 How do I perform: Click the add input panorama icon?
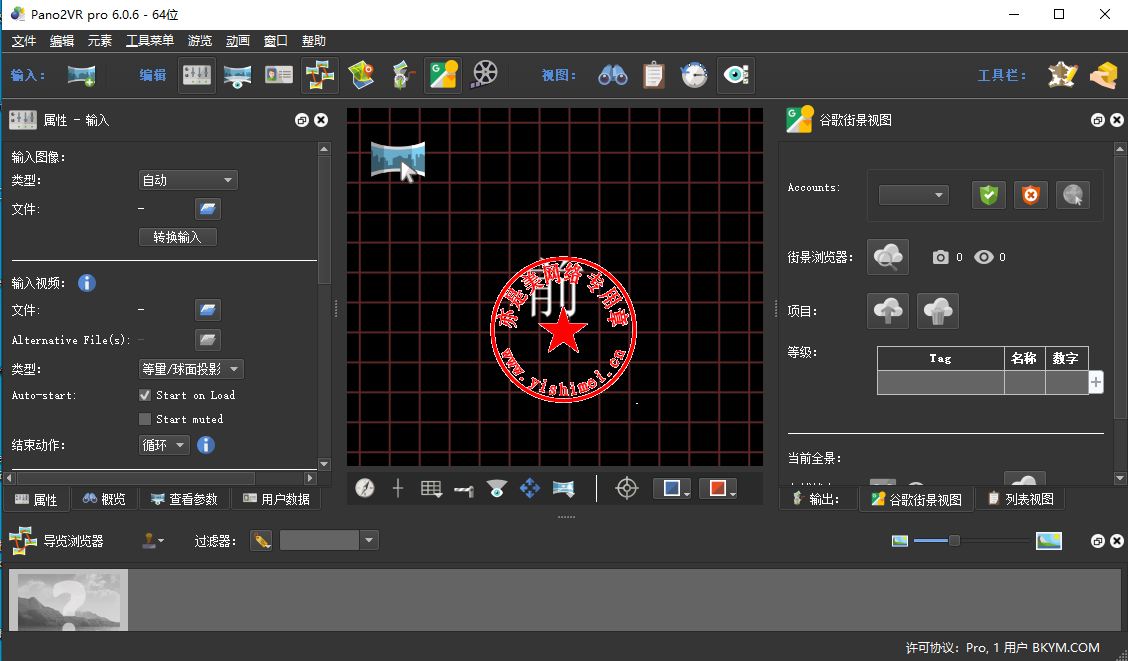pos(81,75)
